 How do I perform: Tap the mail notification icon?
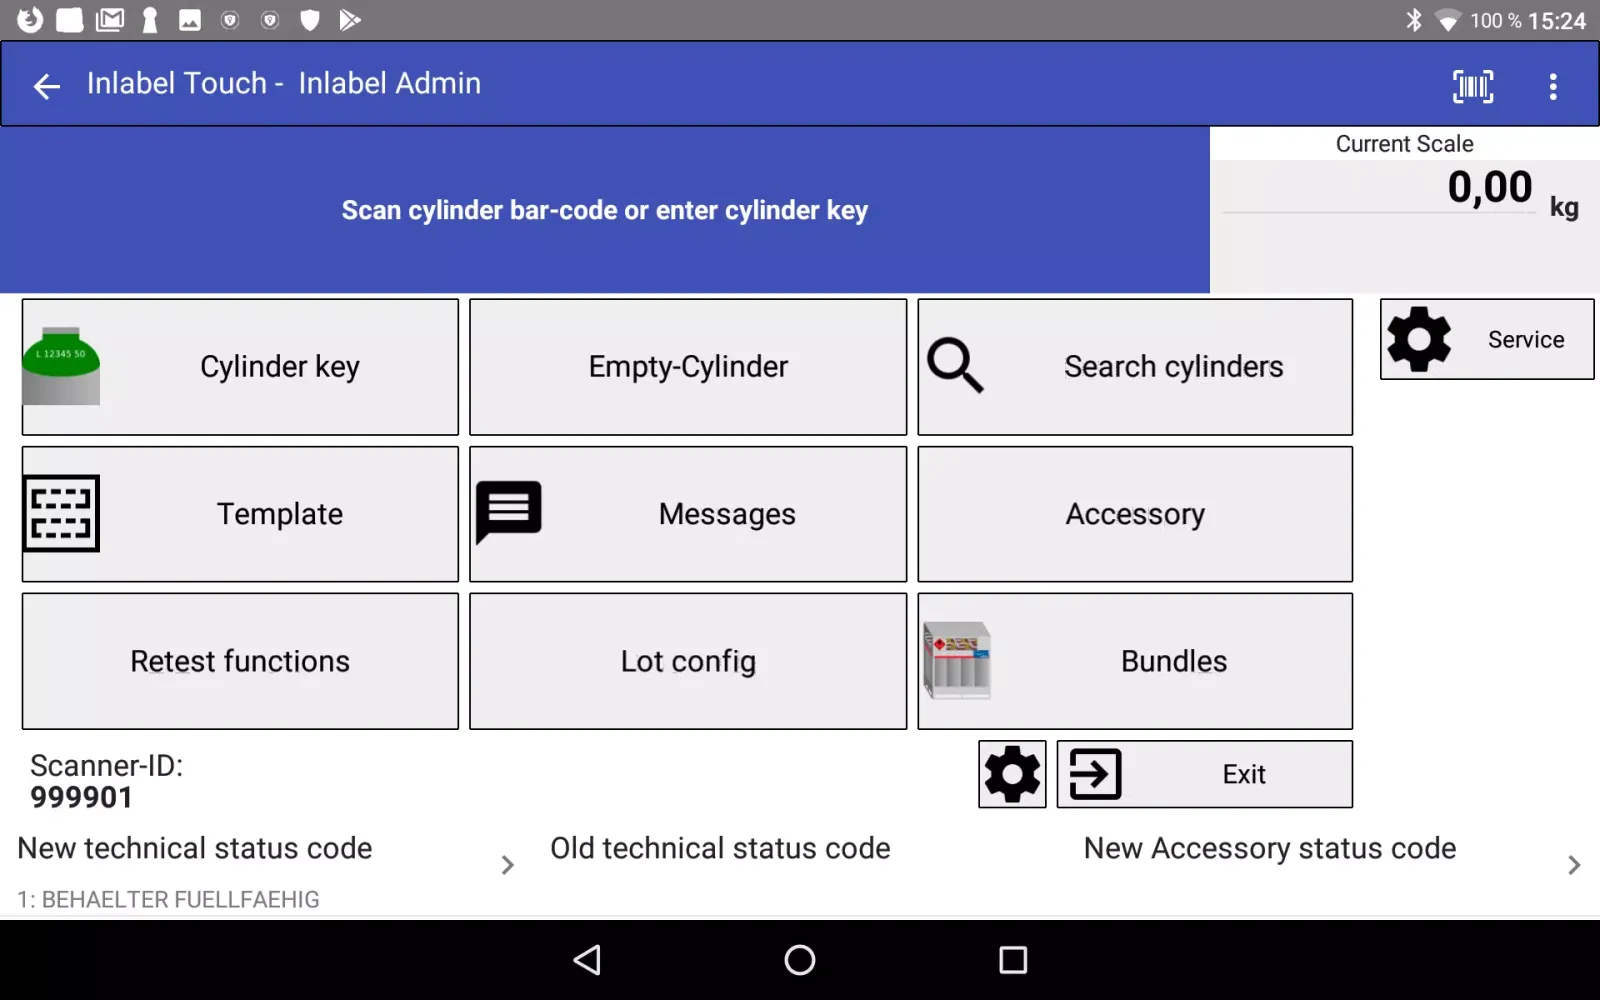tap(110, 20)
